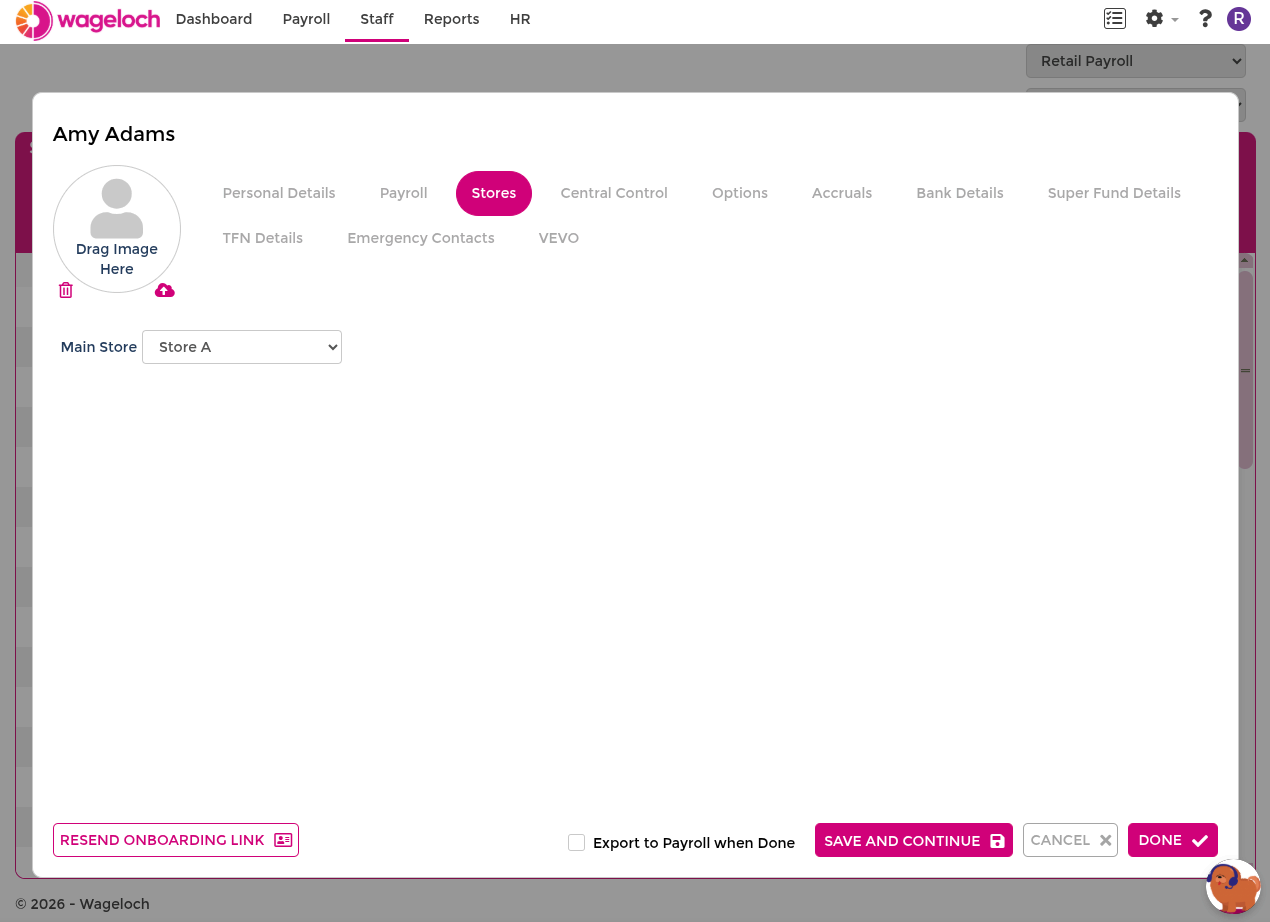Open the Retail Payroll dropdown

pyautogui.click(x=1136, y=61)
